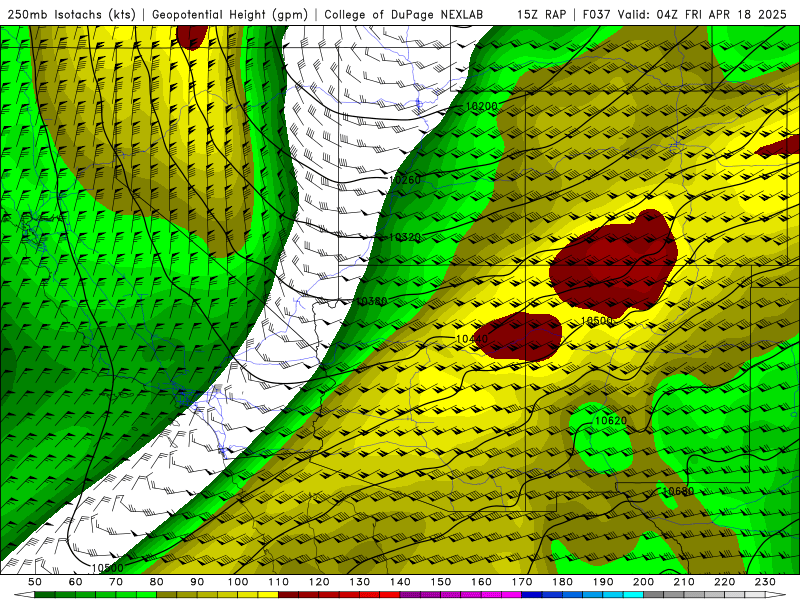
Task: Click the 50 value on the color scale
Action: pos(35,582)
